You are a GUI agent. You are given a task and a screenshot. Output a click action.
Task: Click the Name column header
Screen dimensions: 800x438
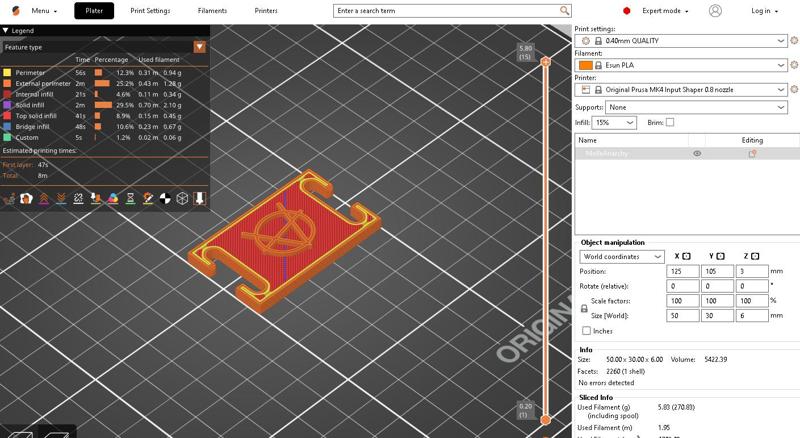[632, 140]
